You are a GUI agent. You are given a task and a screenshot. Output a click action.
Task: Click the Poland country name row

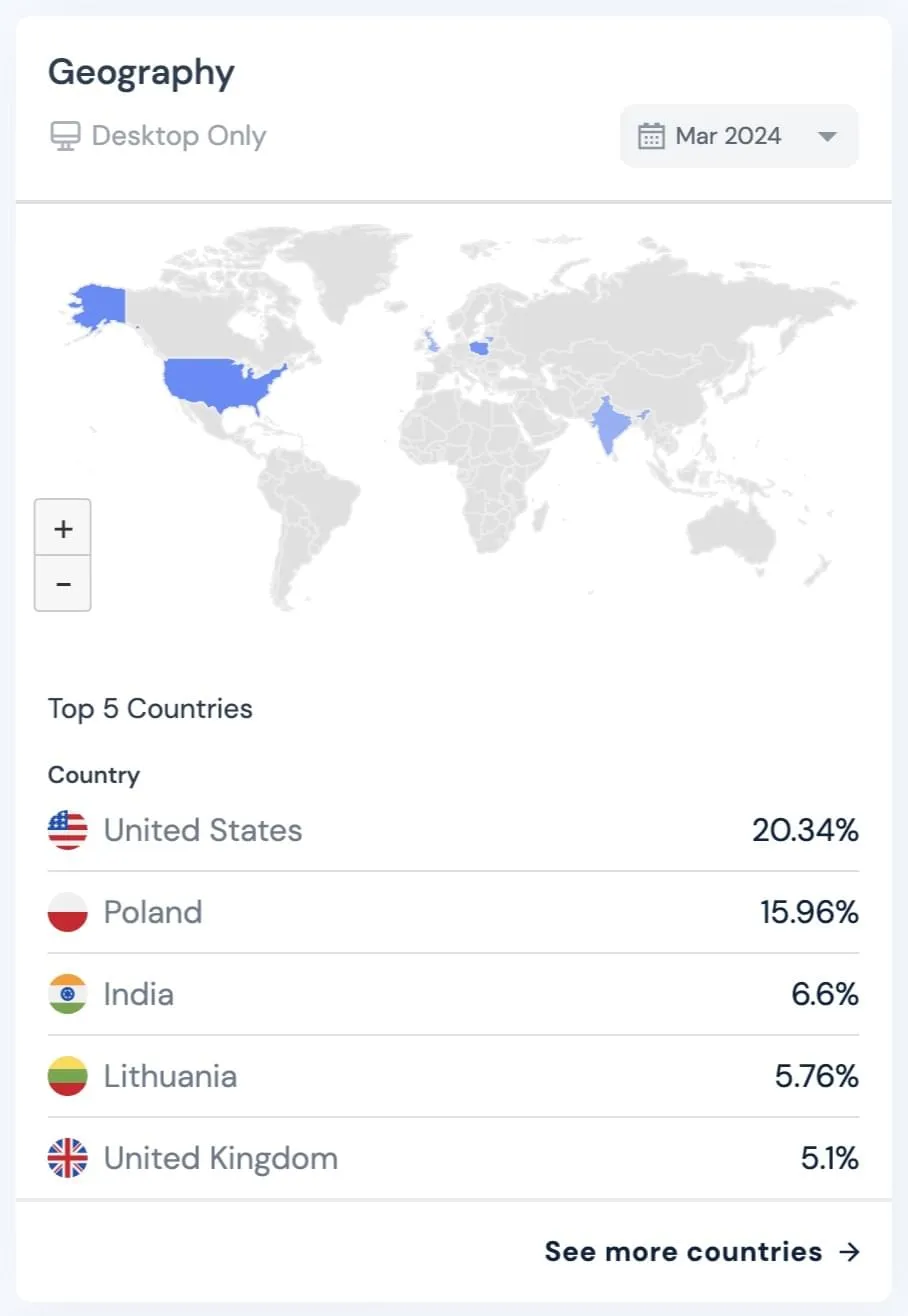(153, 912)
